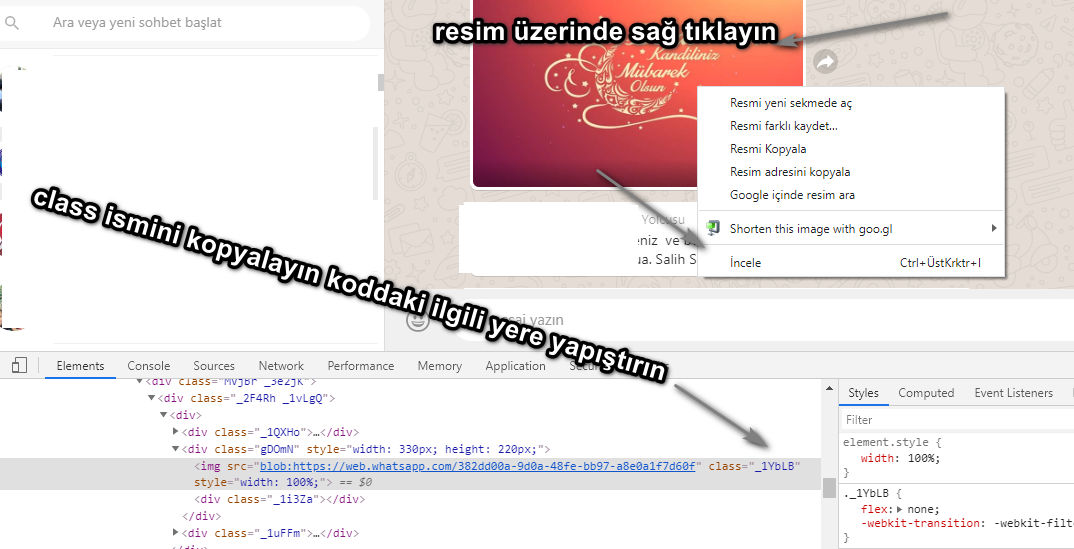Select the Styles tab in sidebar pane
The image size is (1074, 549).
coord(863,393)
